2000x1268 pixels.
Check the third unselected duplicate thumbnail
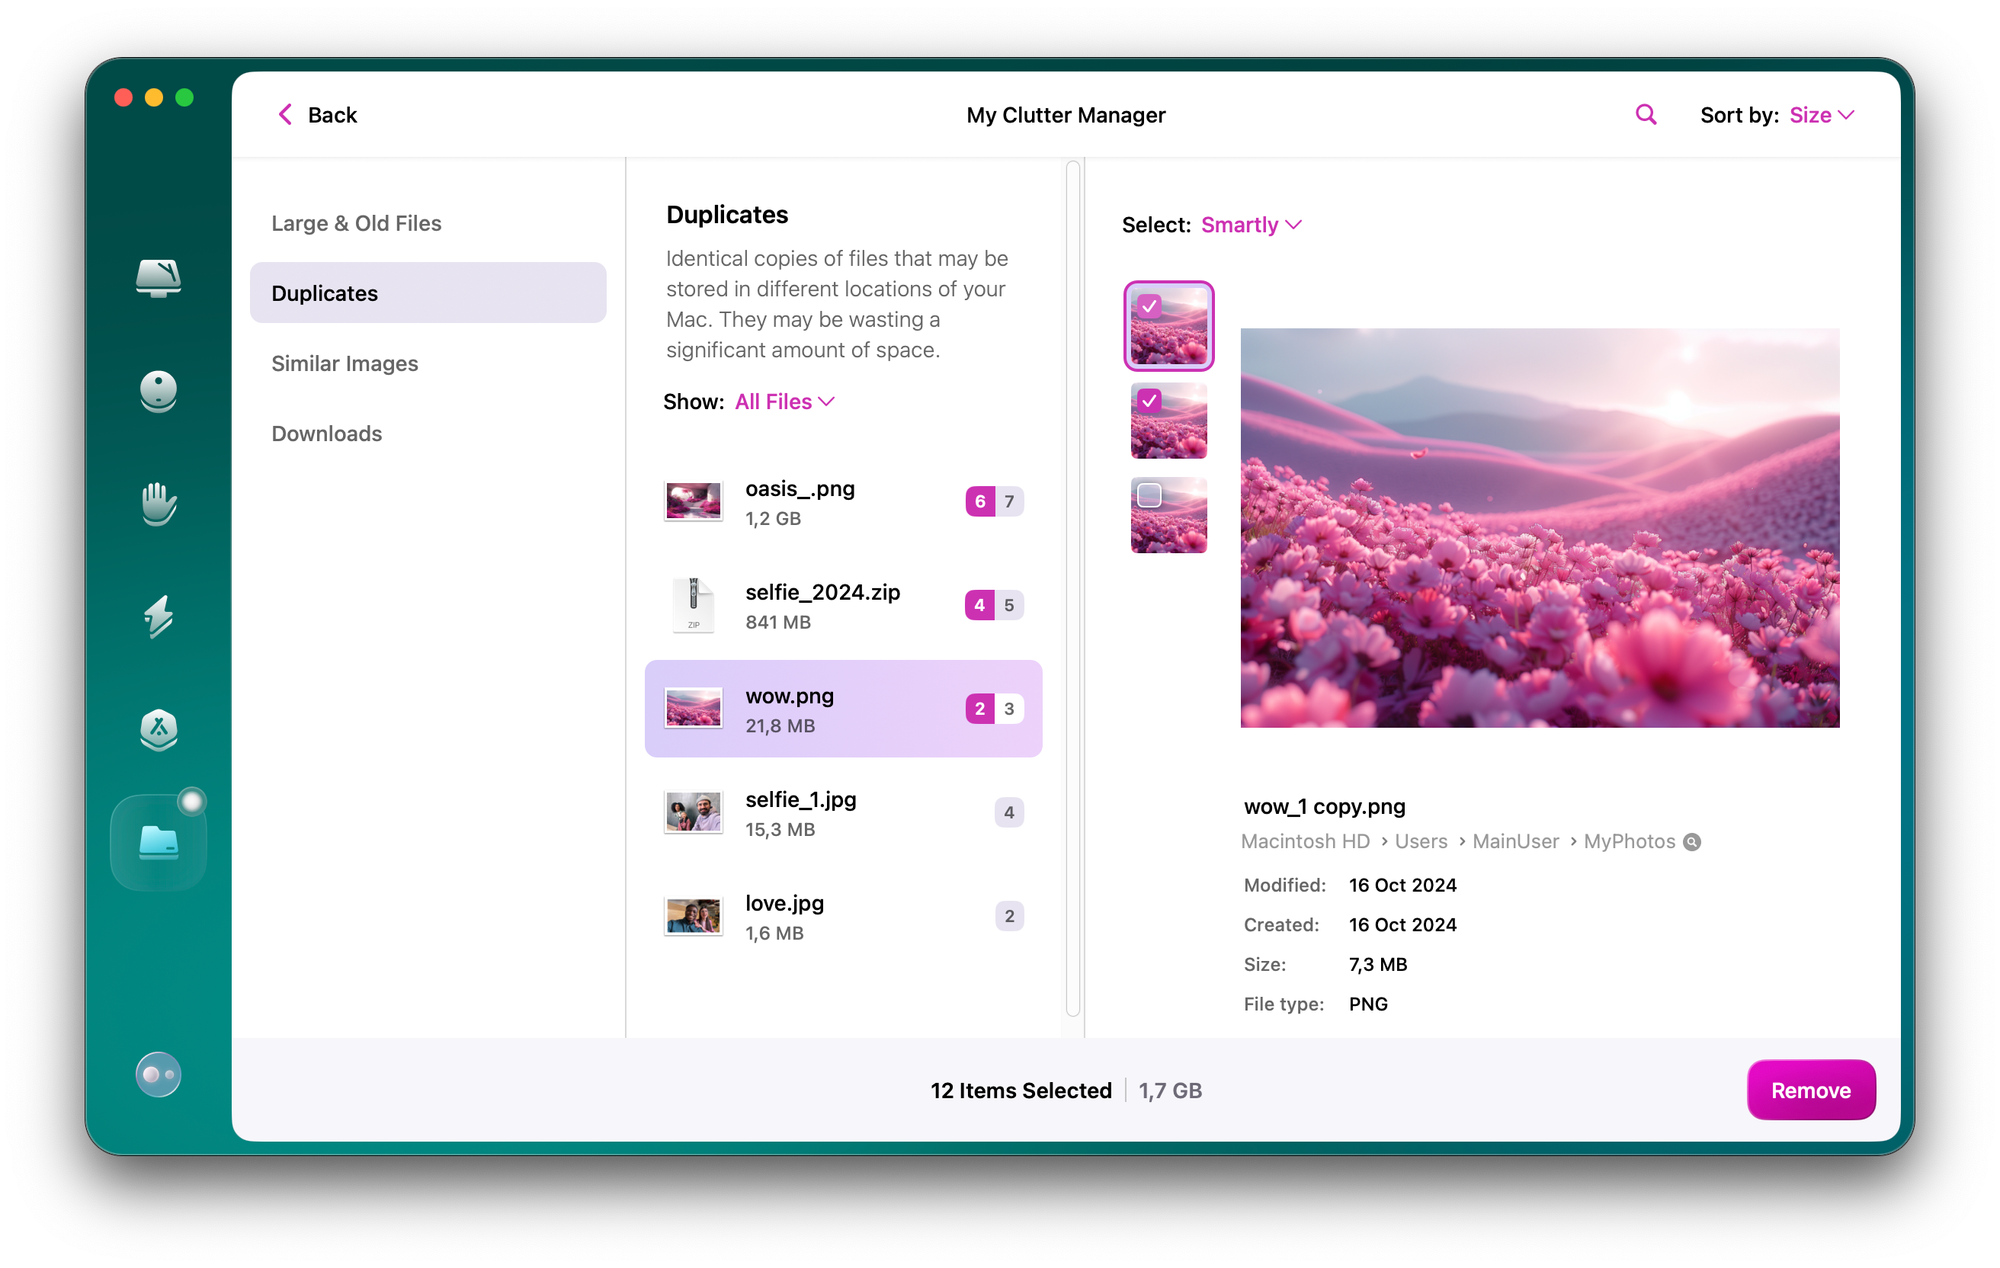(x=1150, y=495)
